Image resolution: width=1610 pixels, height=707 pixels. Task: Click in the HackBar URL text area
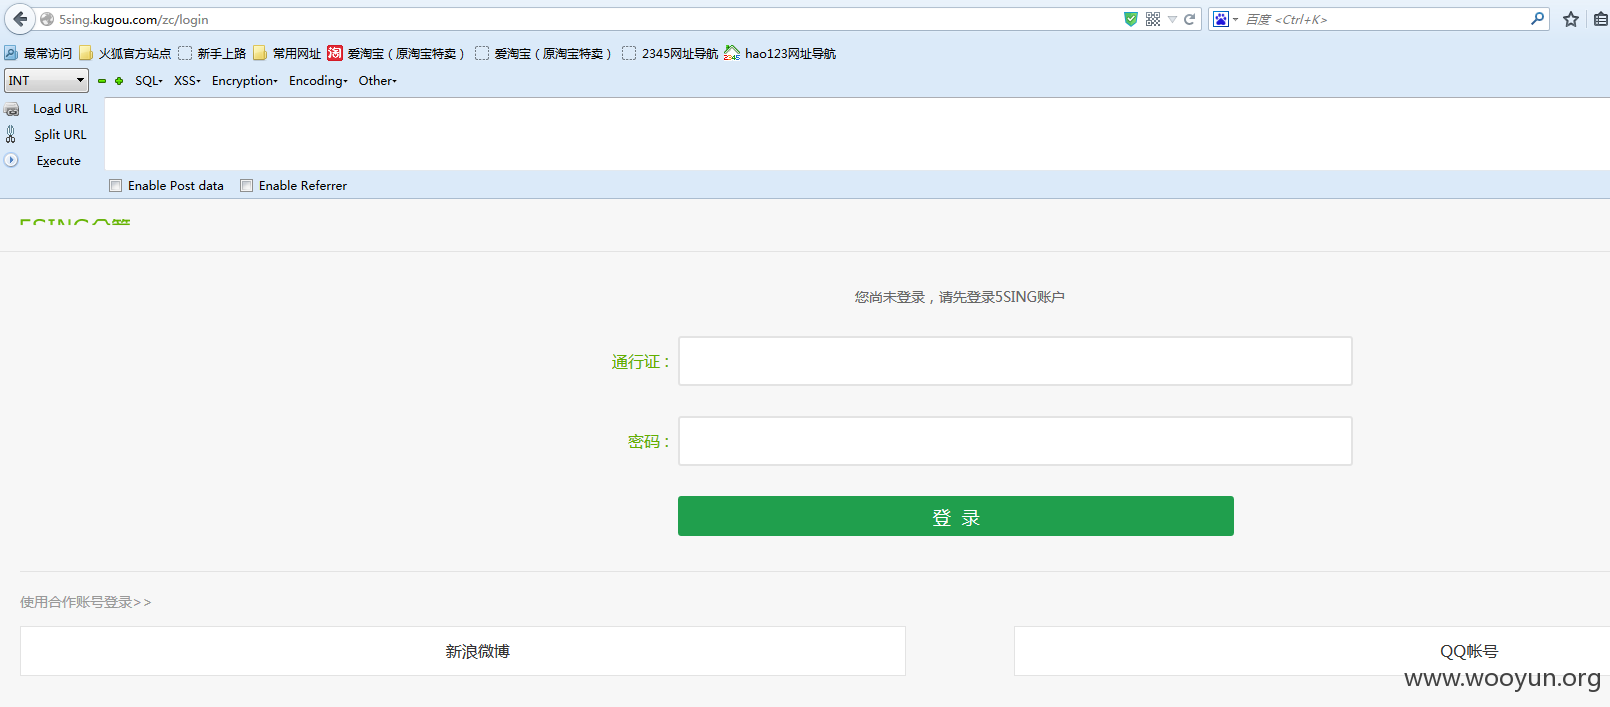click(857, 134)
